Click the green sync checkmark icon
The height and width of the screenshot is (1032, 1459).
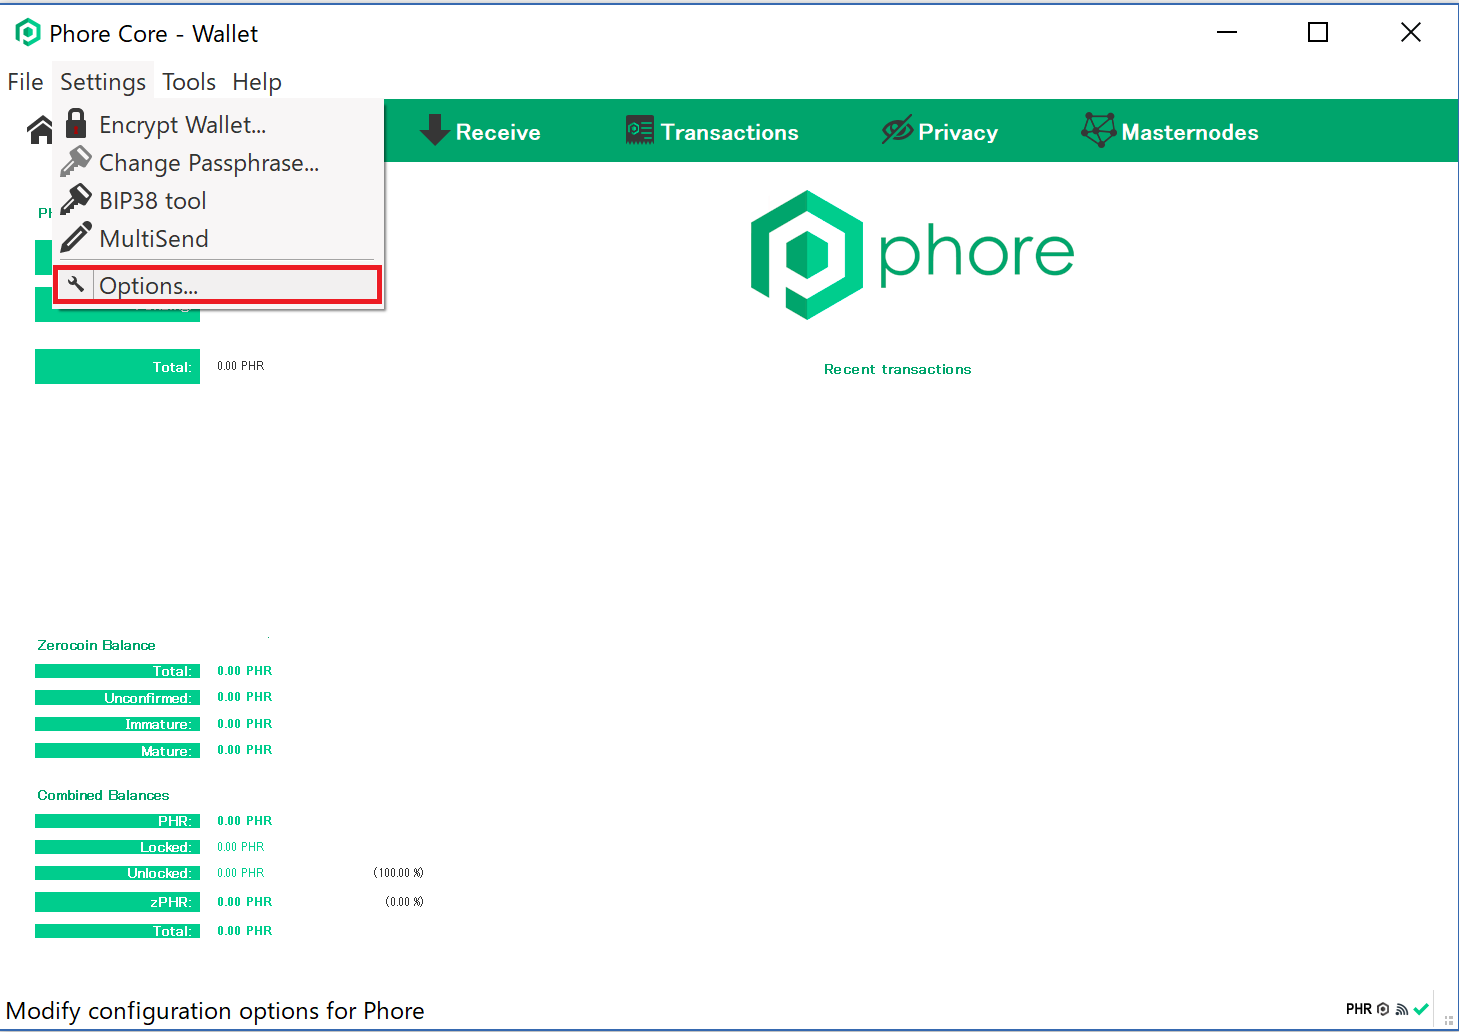[x=1421, y=1009]
